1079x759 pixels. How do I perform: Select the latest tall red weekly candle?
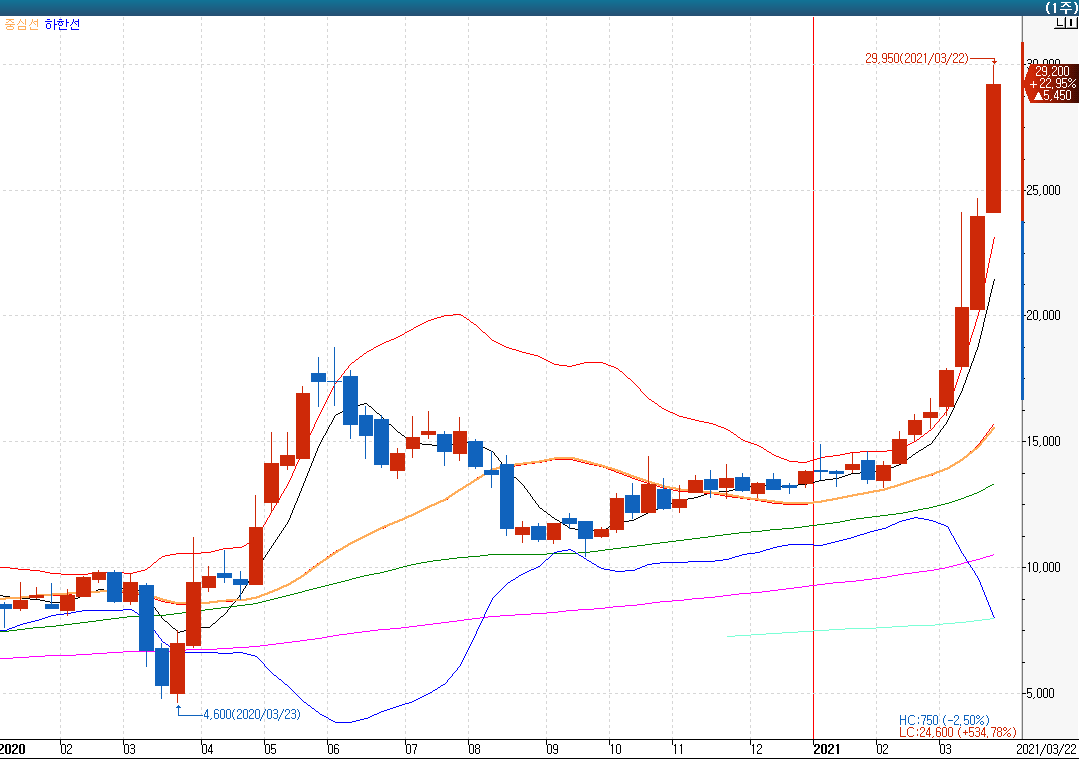tap(993, 147)
